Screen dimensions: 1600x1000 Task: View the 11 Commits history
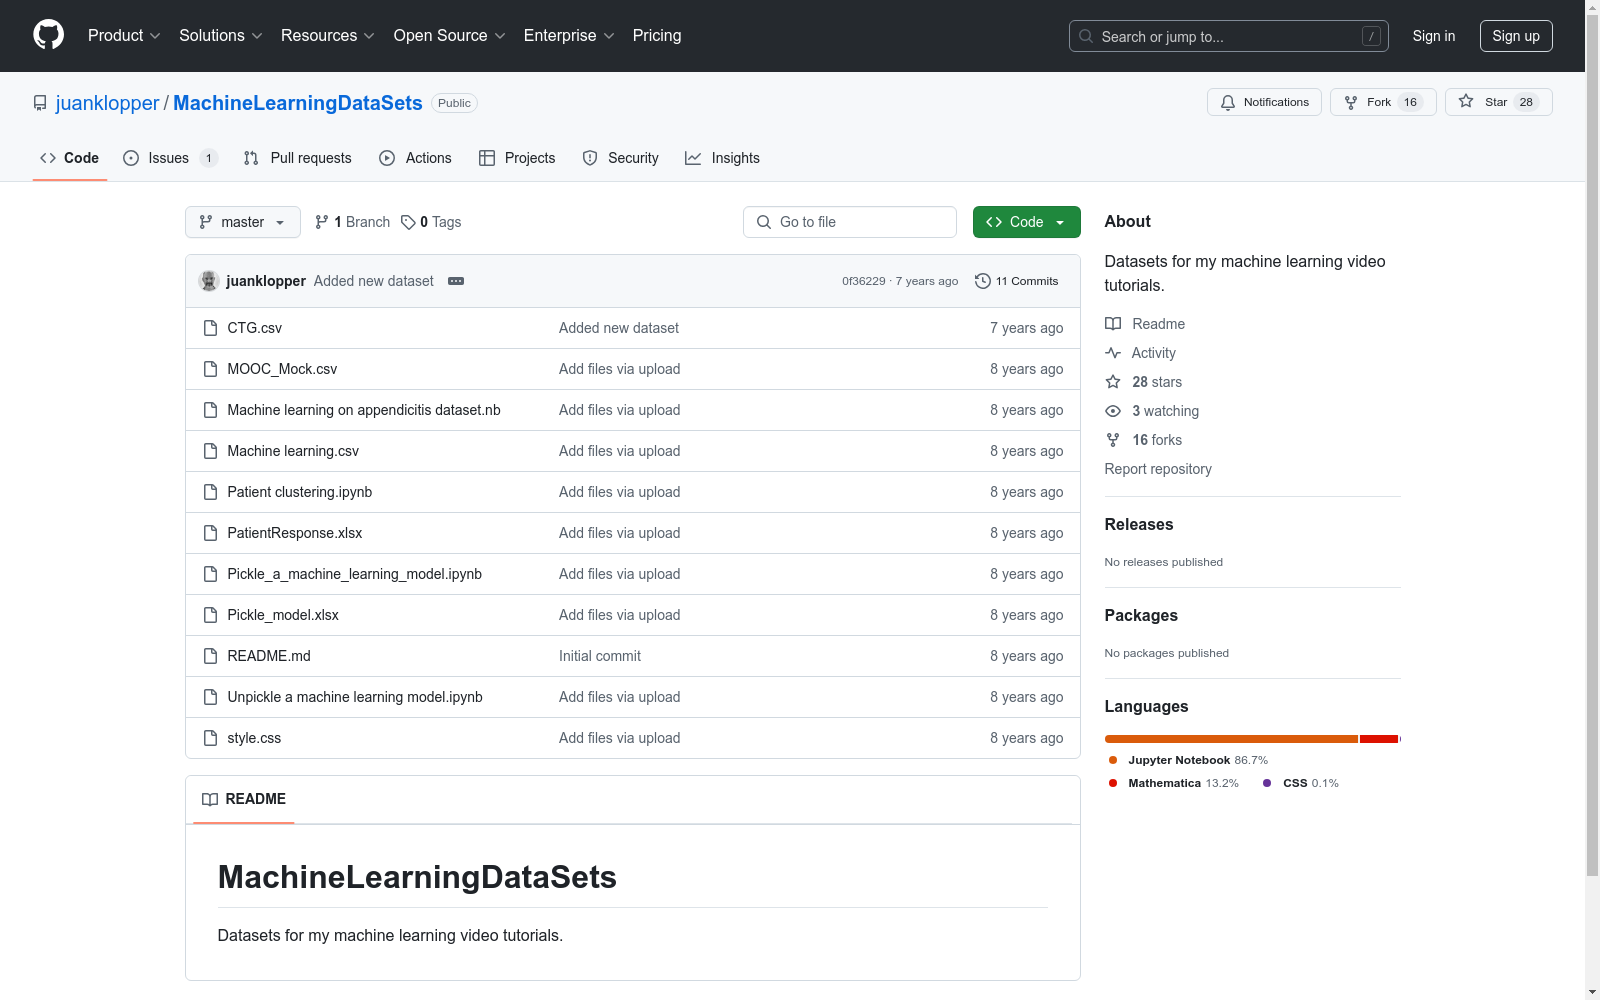click(1017, 281)
